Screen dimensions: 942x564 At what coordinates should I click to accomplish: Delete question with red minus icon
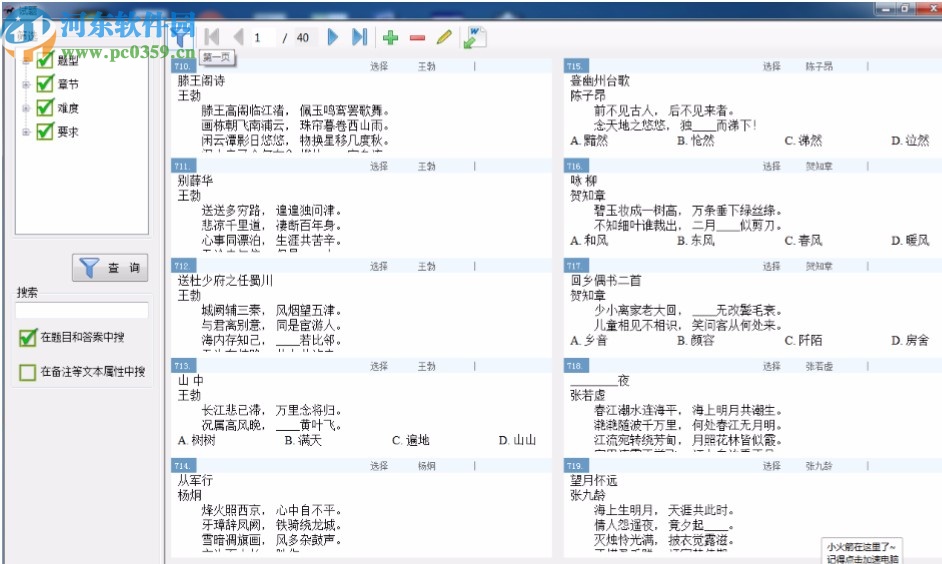417,38
